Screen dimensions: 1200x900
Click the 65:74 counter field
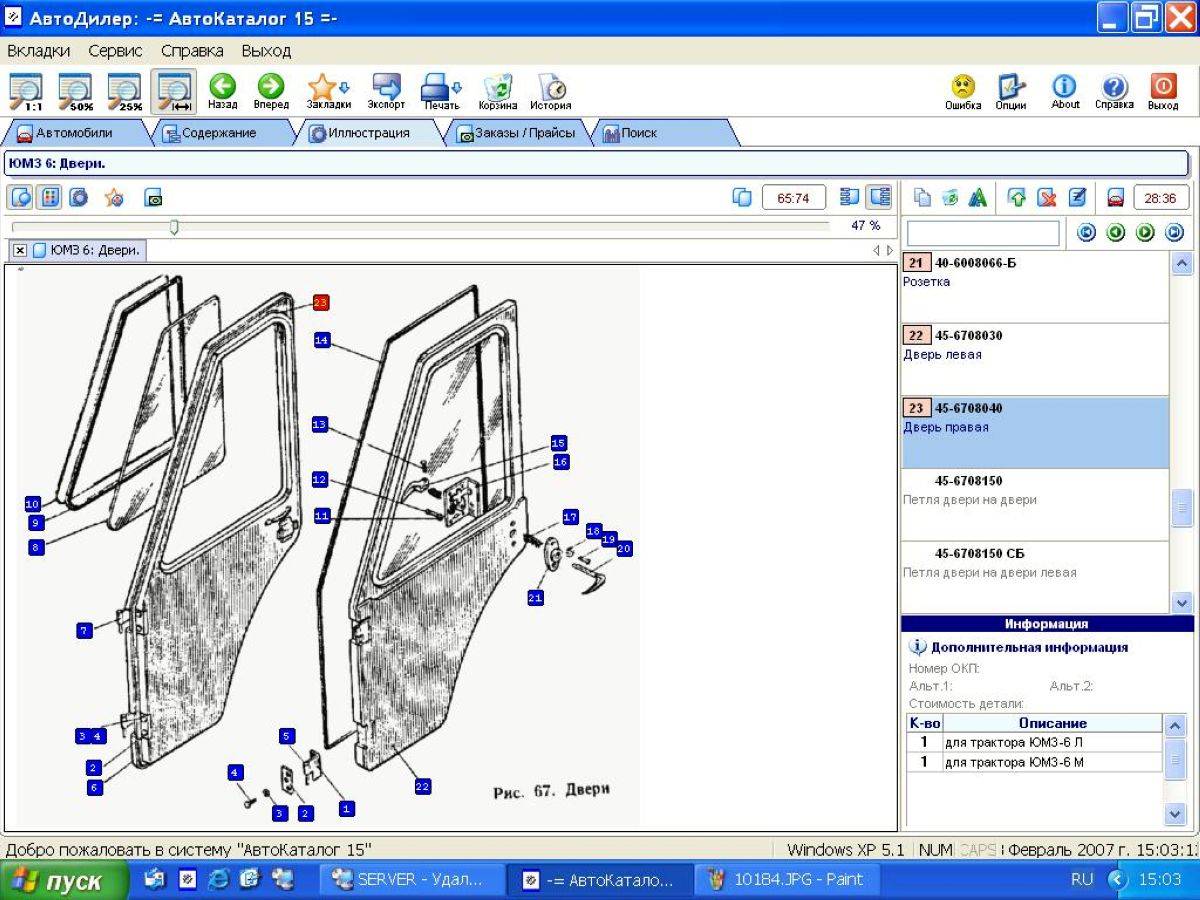793,198
